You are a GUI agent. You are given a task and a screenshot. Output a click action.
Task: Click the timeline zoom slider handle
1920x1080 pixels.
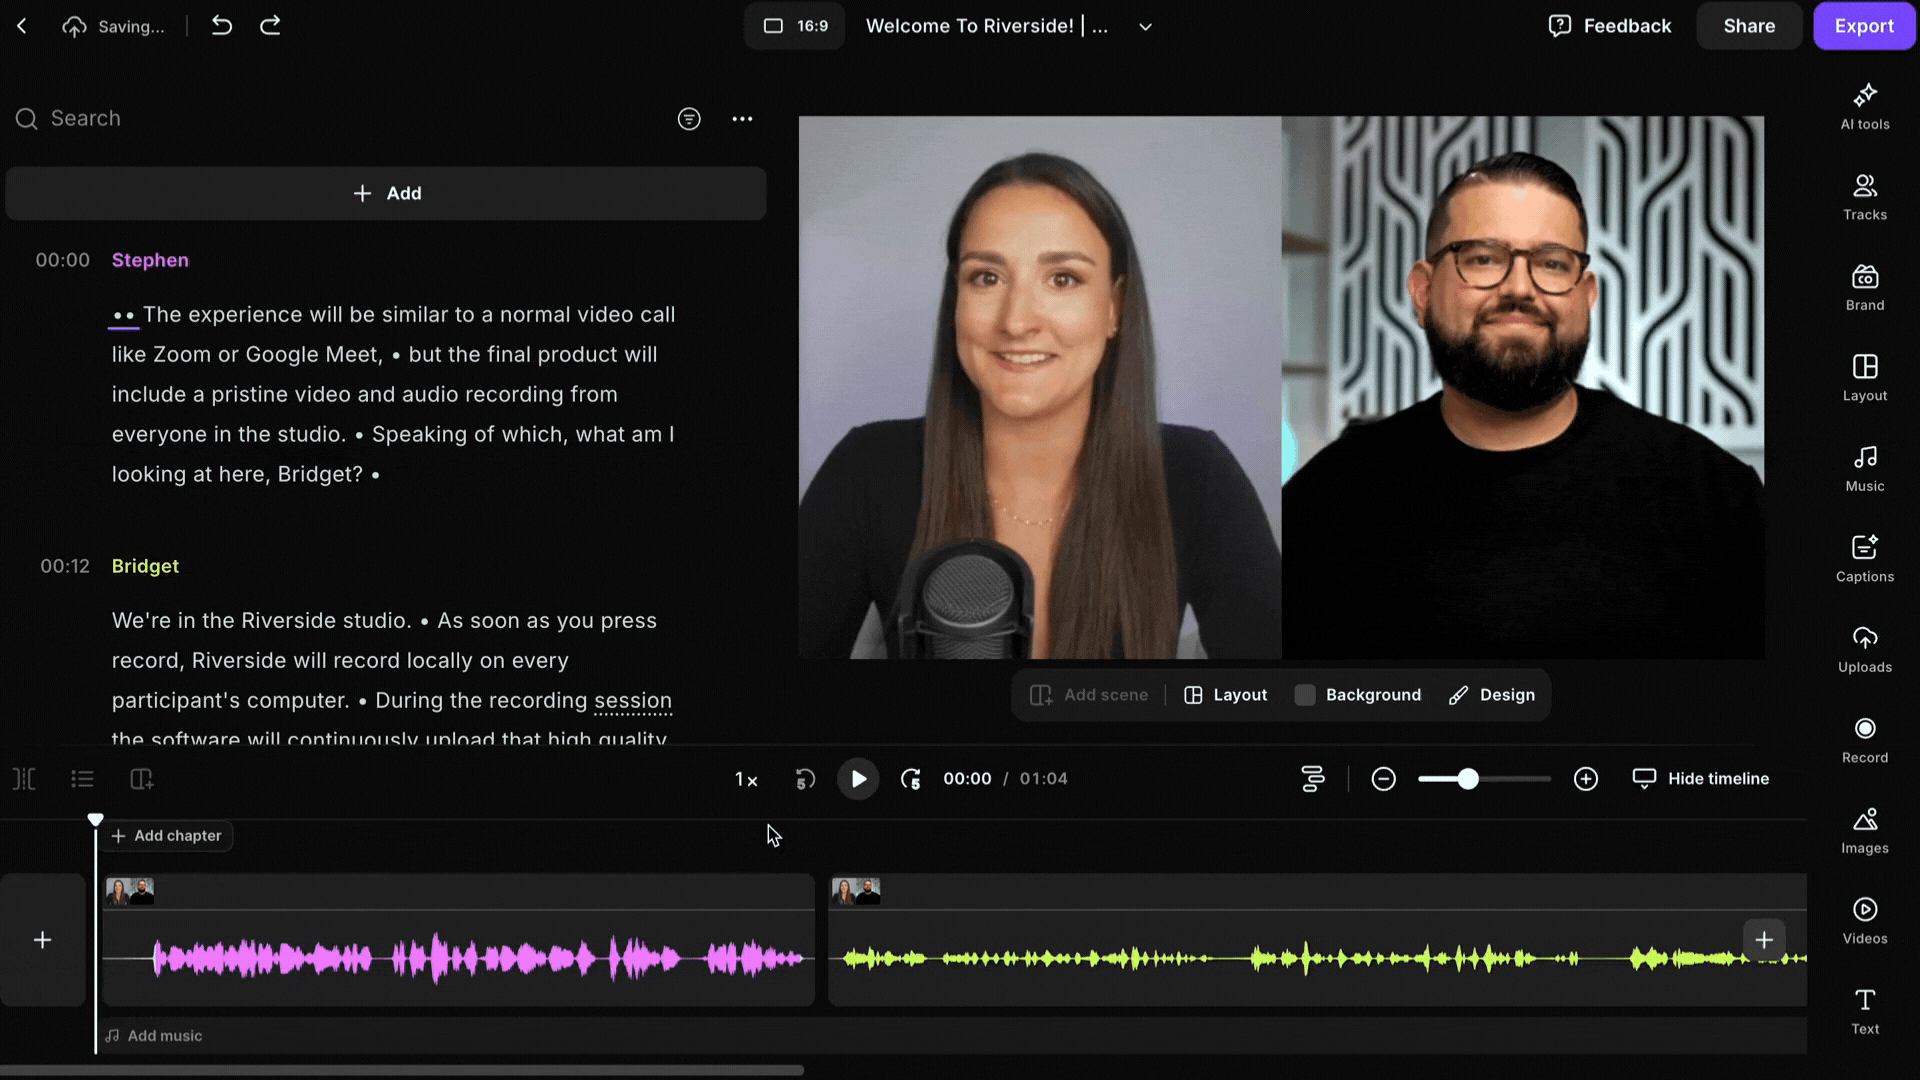click(x=1467, y=779)
